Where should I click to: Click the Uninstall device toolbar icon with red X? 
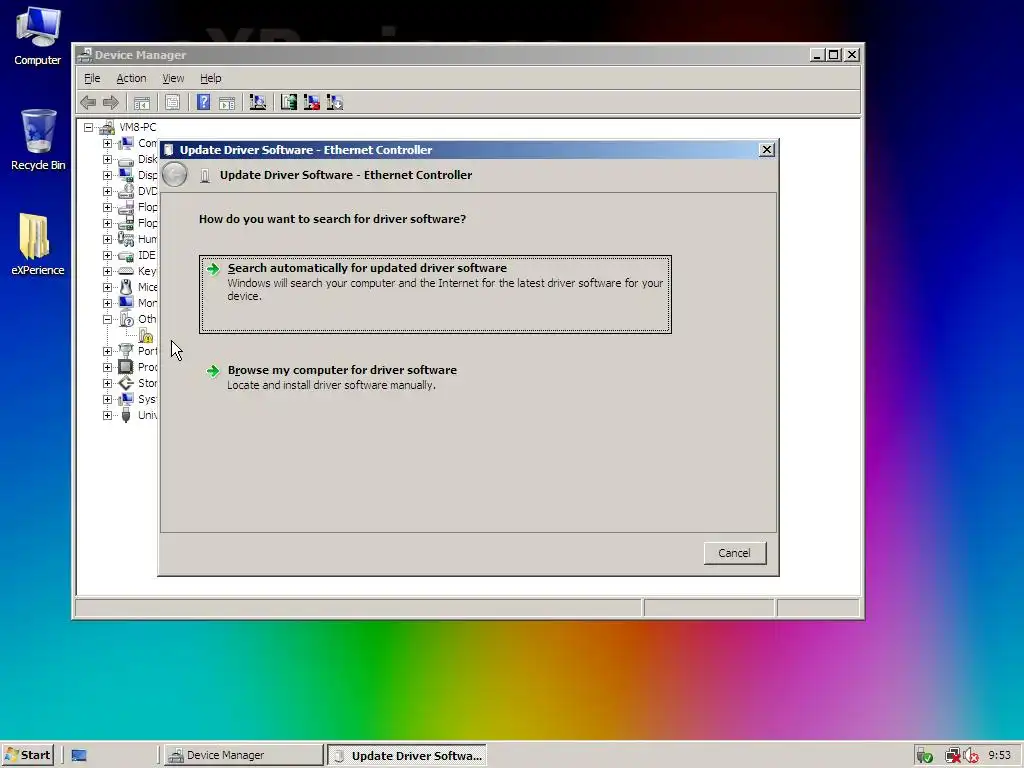pyautogui.click(x=312, y=102)
